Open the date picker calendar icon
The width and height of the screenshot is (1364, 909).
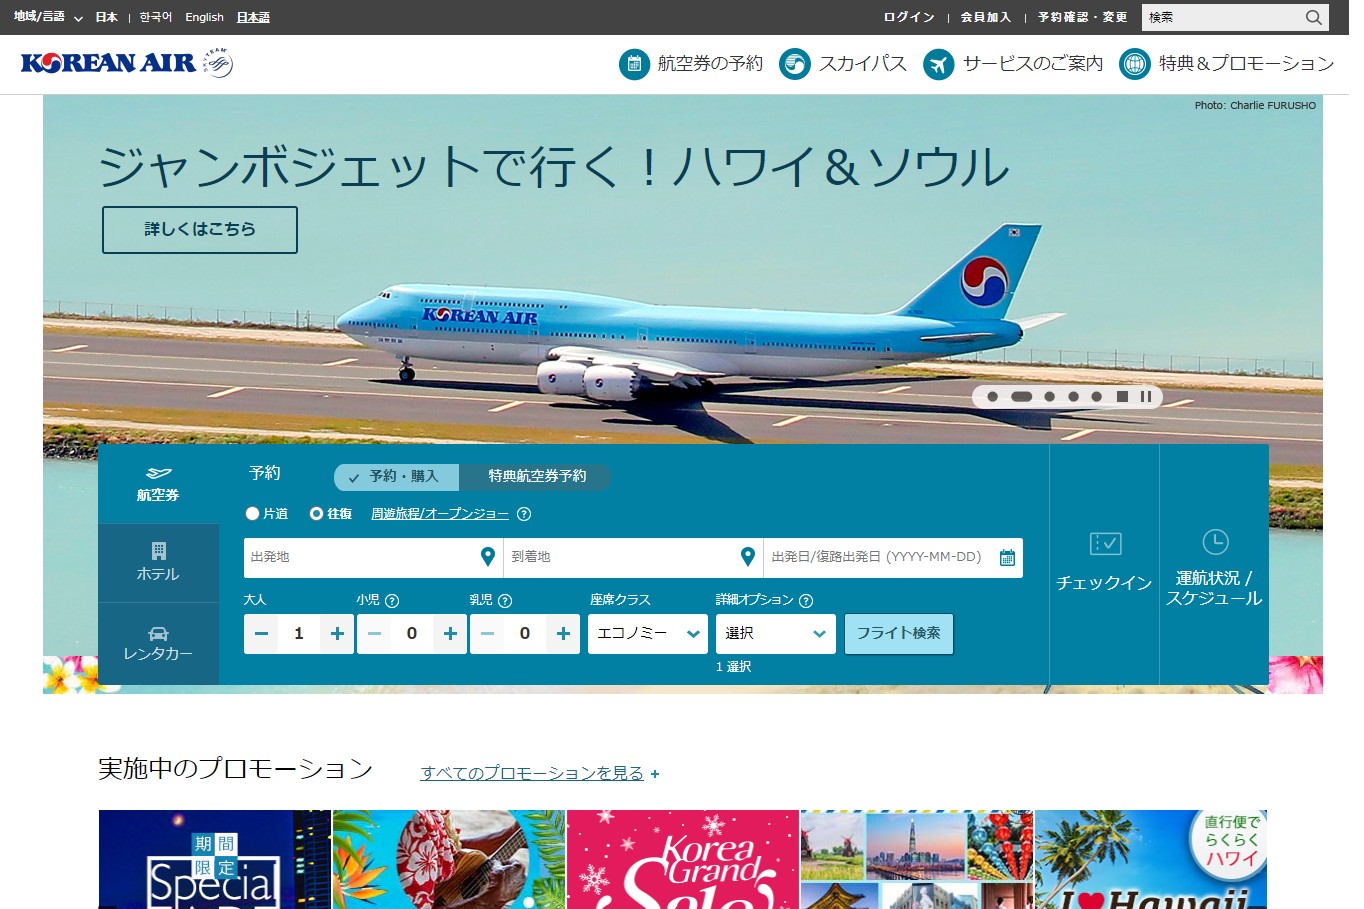(1007, 558)
